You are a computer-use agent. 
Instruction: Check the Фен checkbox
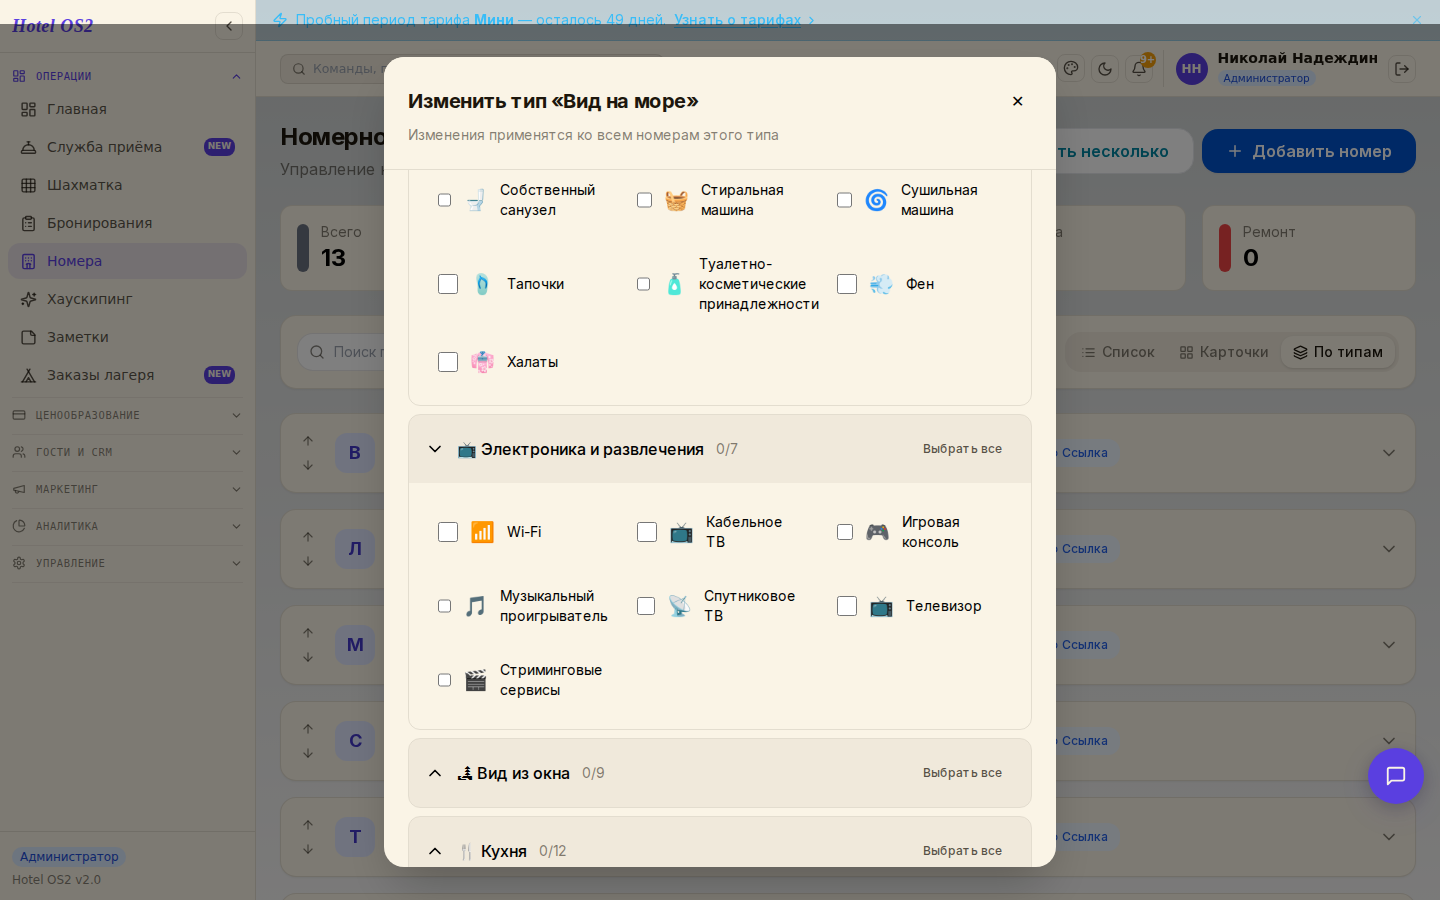pyautogui.click(x=847, y=284)
